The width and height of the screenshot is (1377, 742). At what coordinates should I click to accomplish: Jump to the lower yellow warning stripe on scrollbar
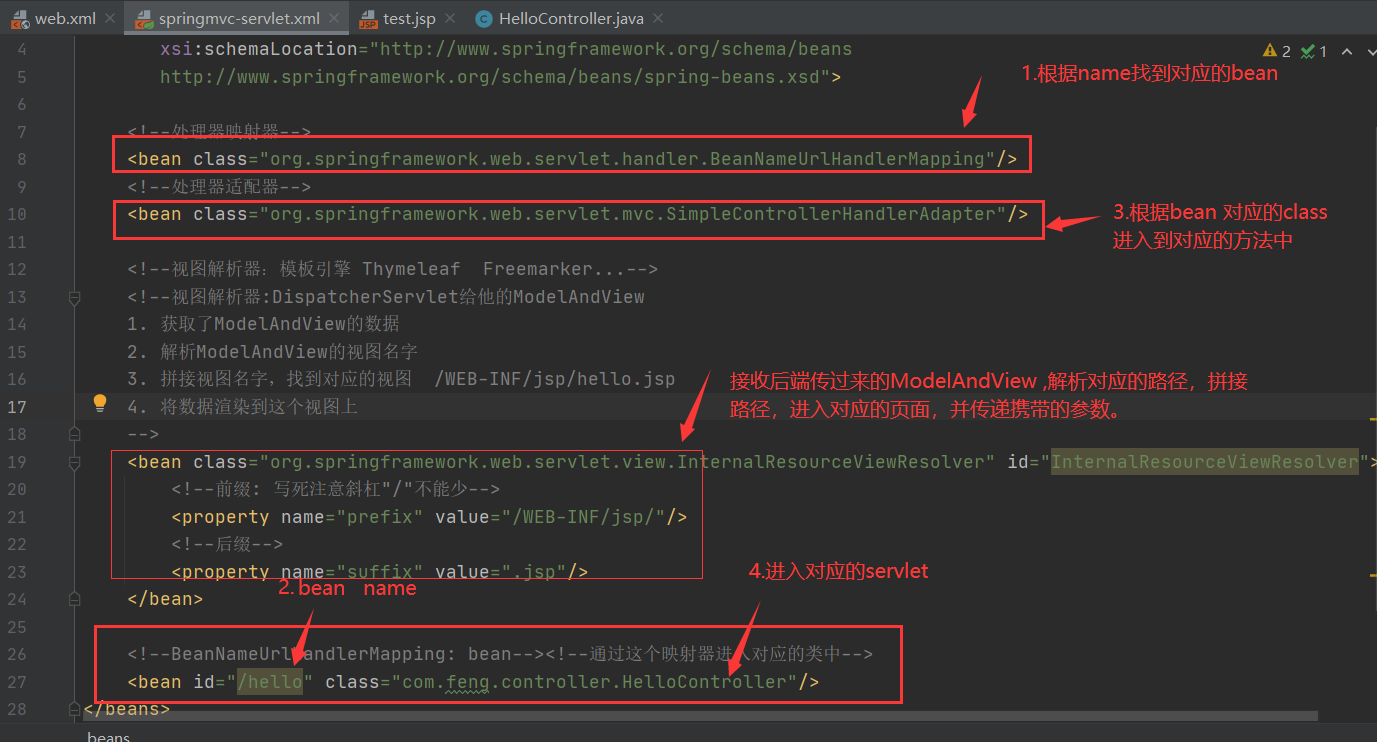1372,574
